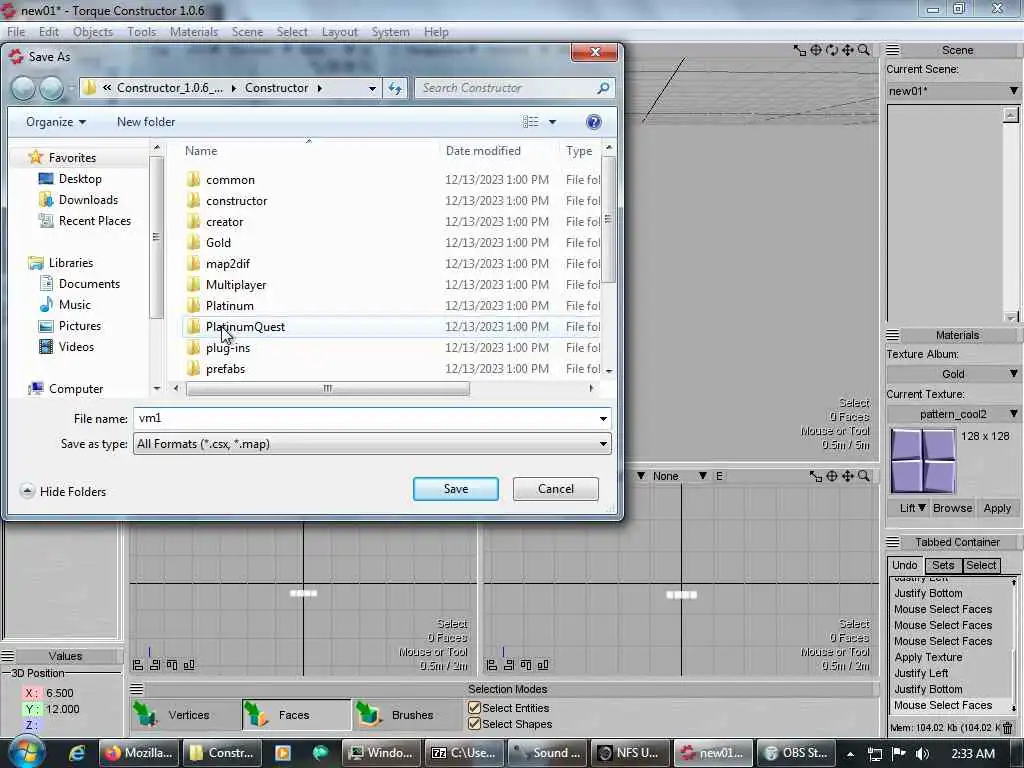The height and width of the screenshot is (768, 1024).
Task: Click the Cancel button
Action: pos(556,489)
